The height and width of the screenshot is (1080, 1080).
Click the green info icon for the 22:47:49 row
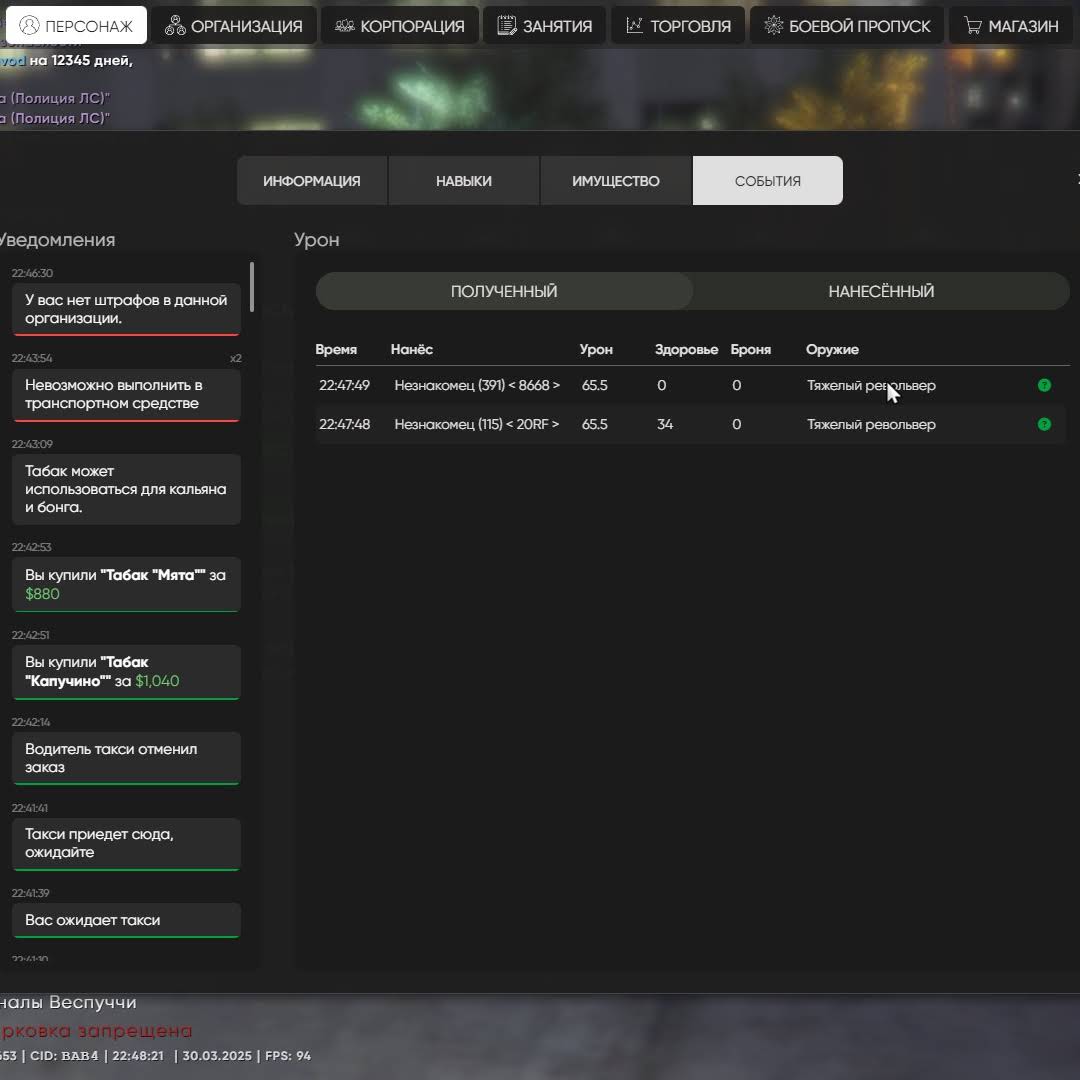[x=1044, y=385]
